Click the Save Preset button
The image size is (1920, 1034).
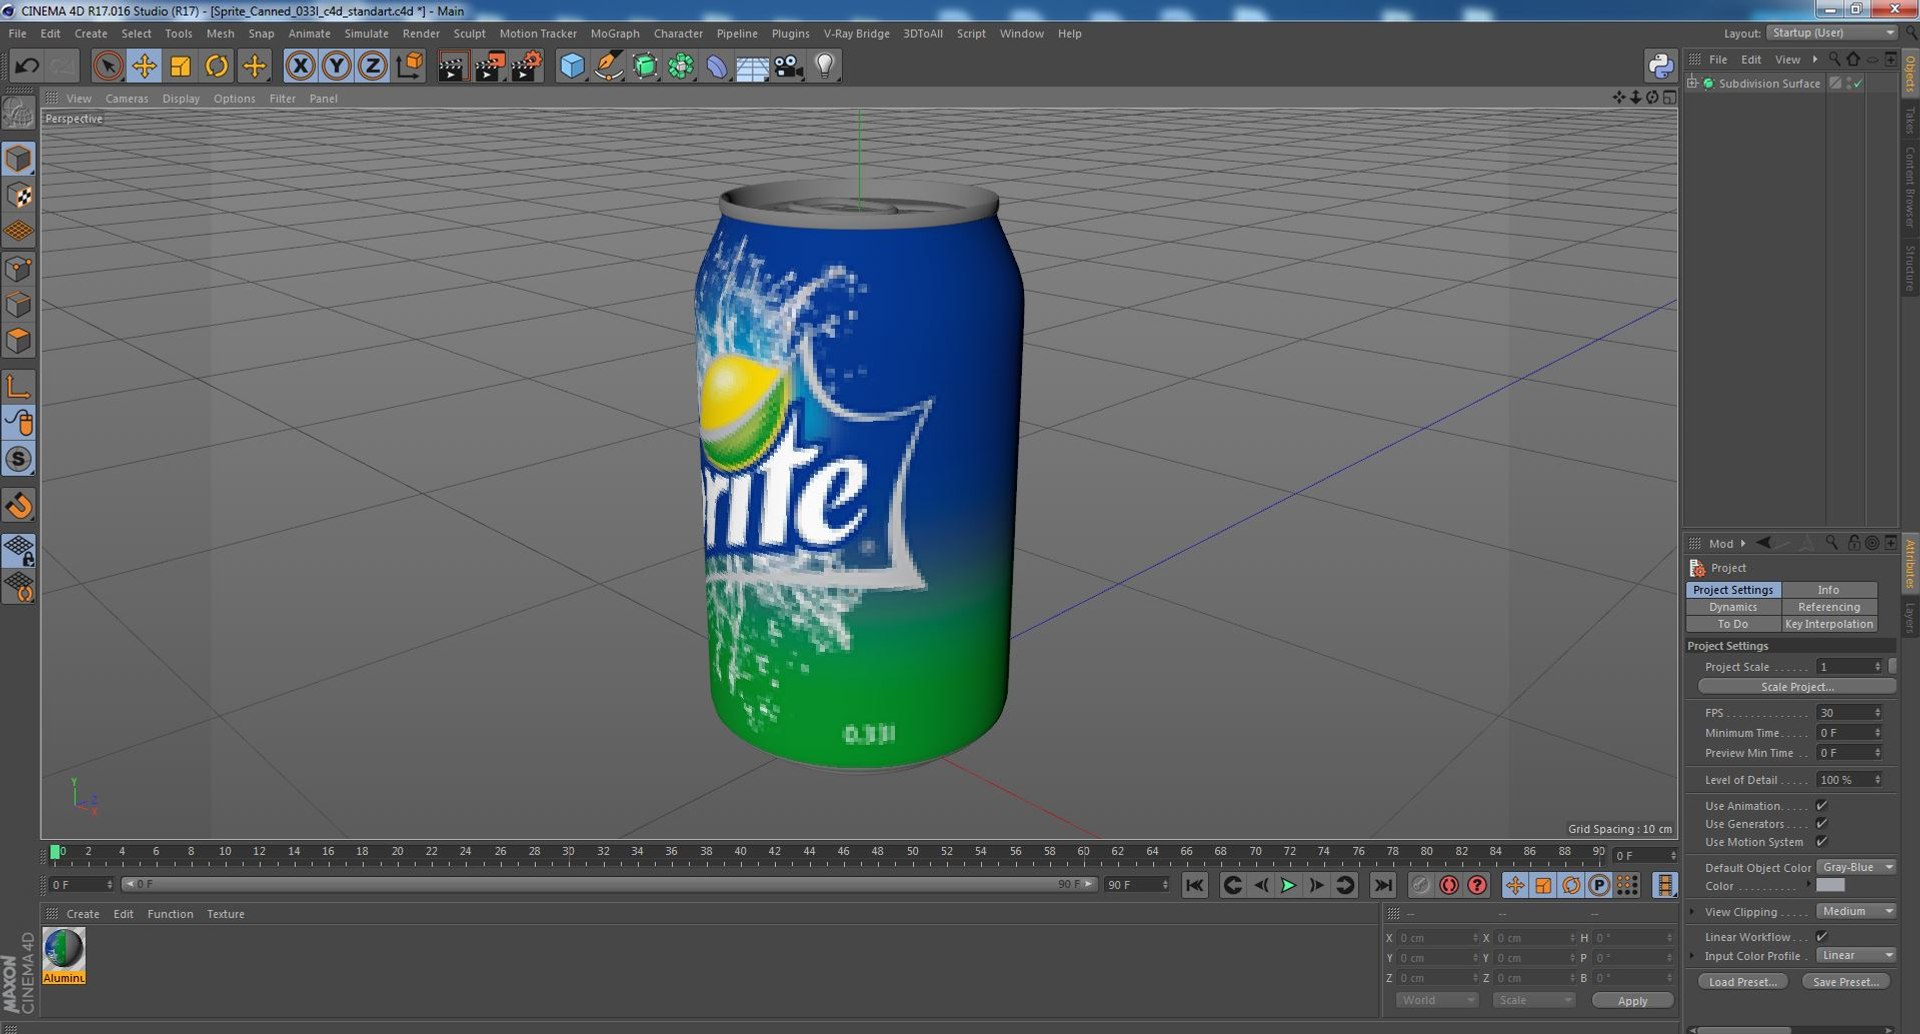coord(1846,982)
